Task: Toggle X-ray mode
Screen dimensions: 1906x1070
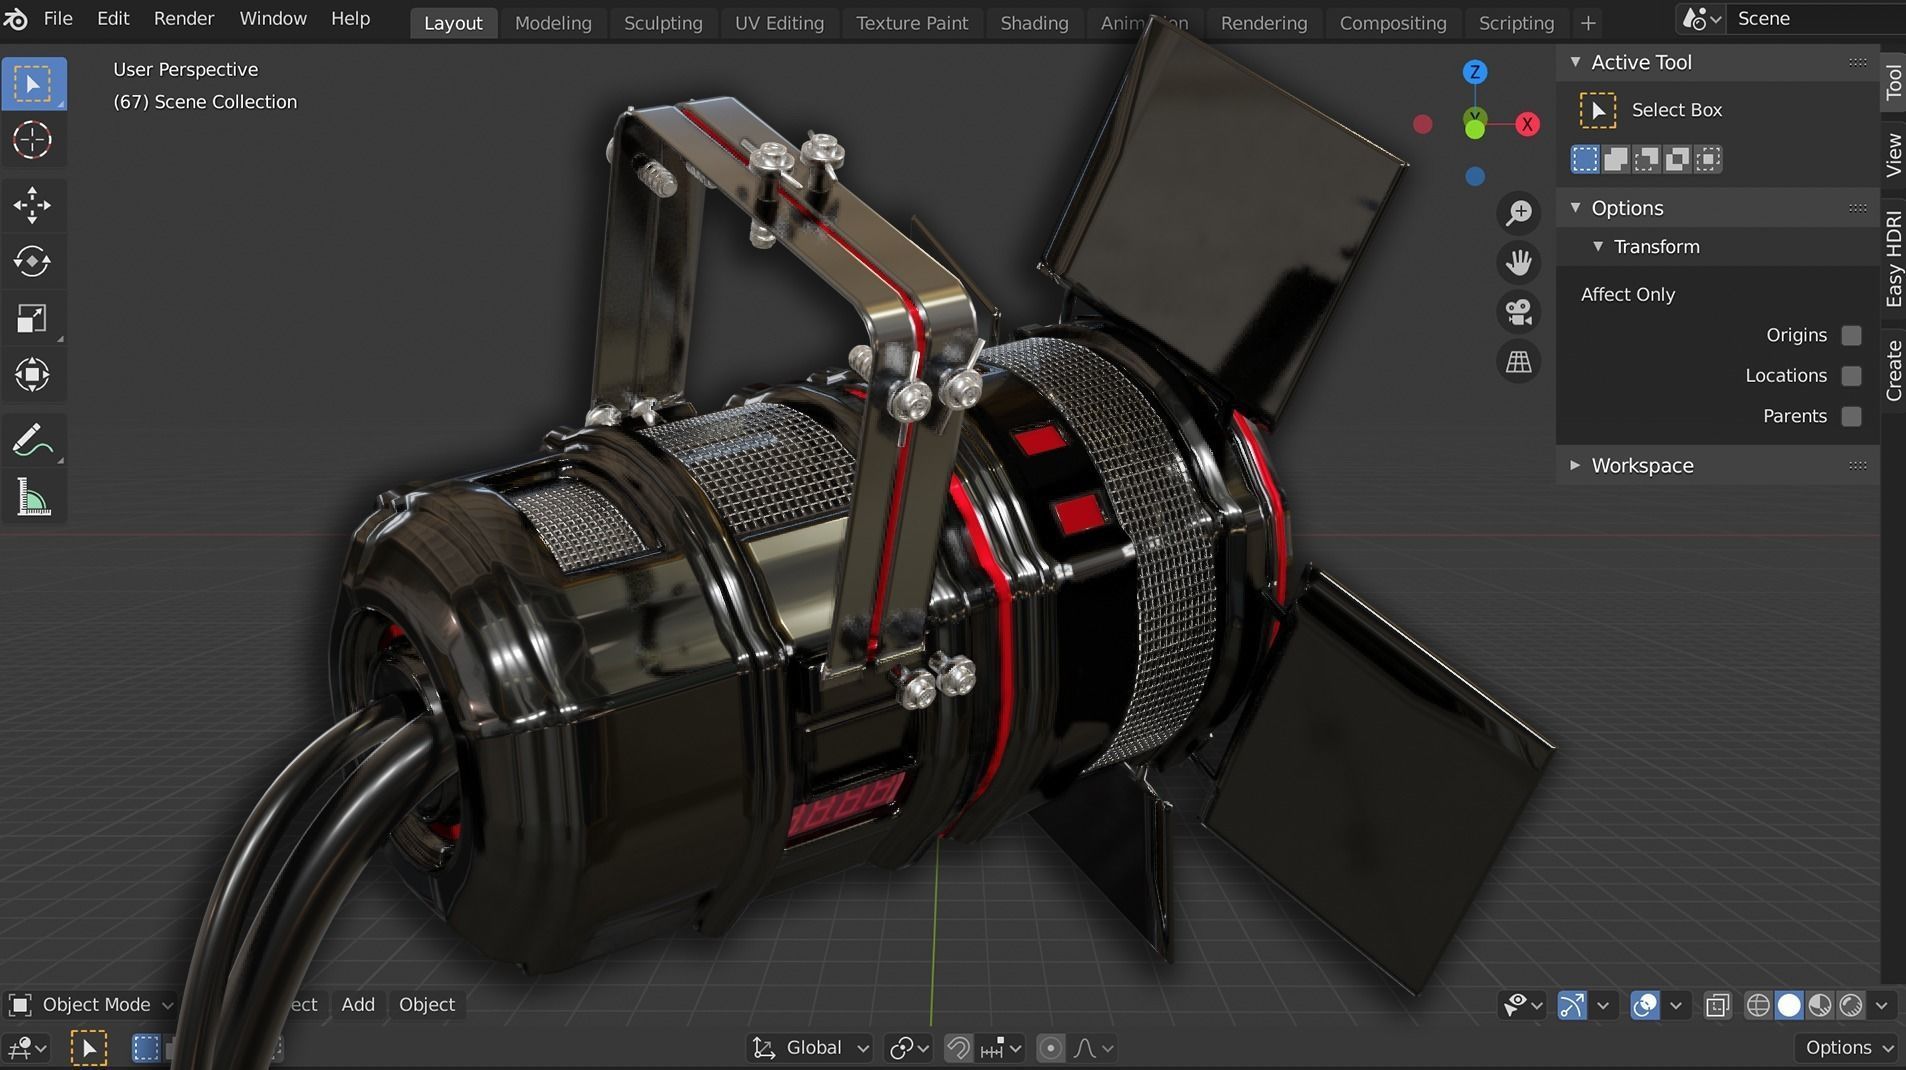Action: [1718, 1005]
